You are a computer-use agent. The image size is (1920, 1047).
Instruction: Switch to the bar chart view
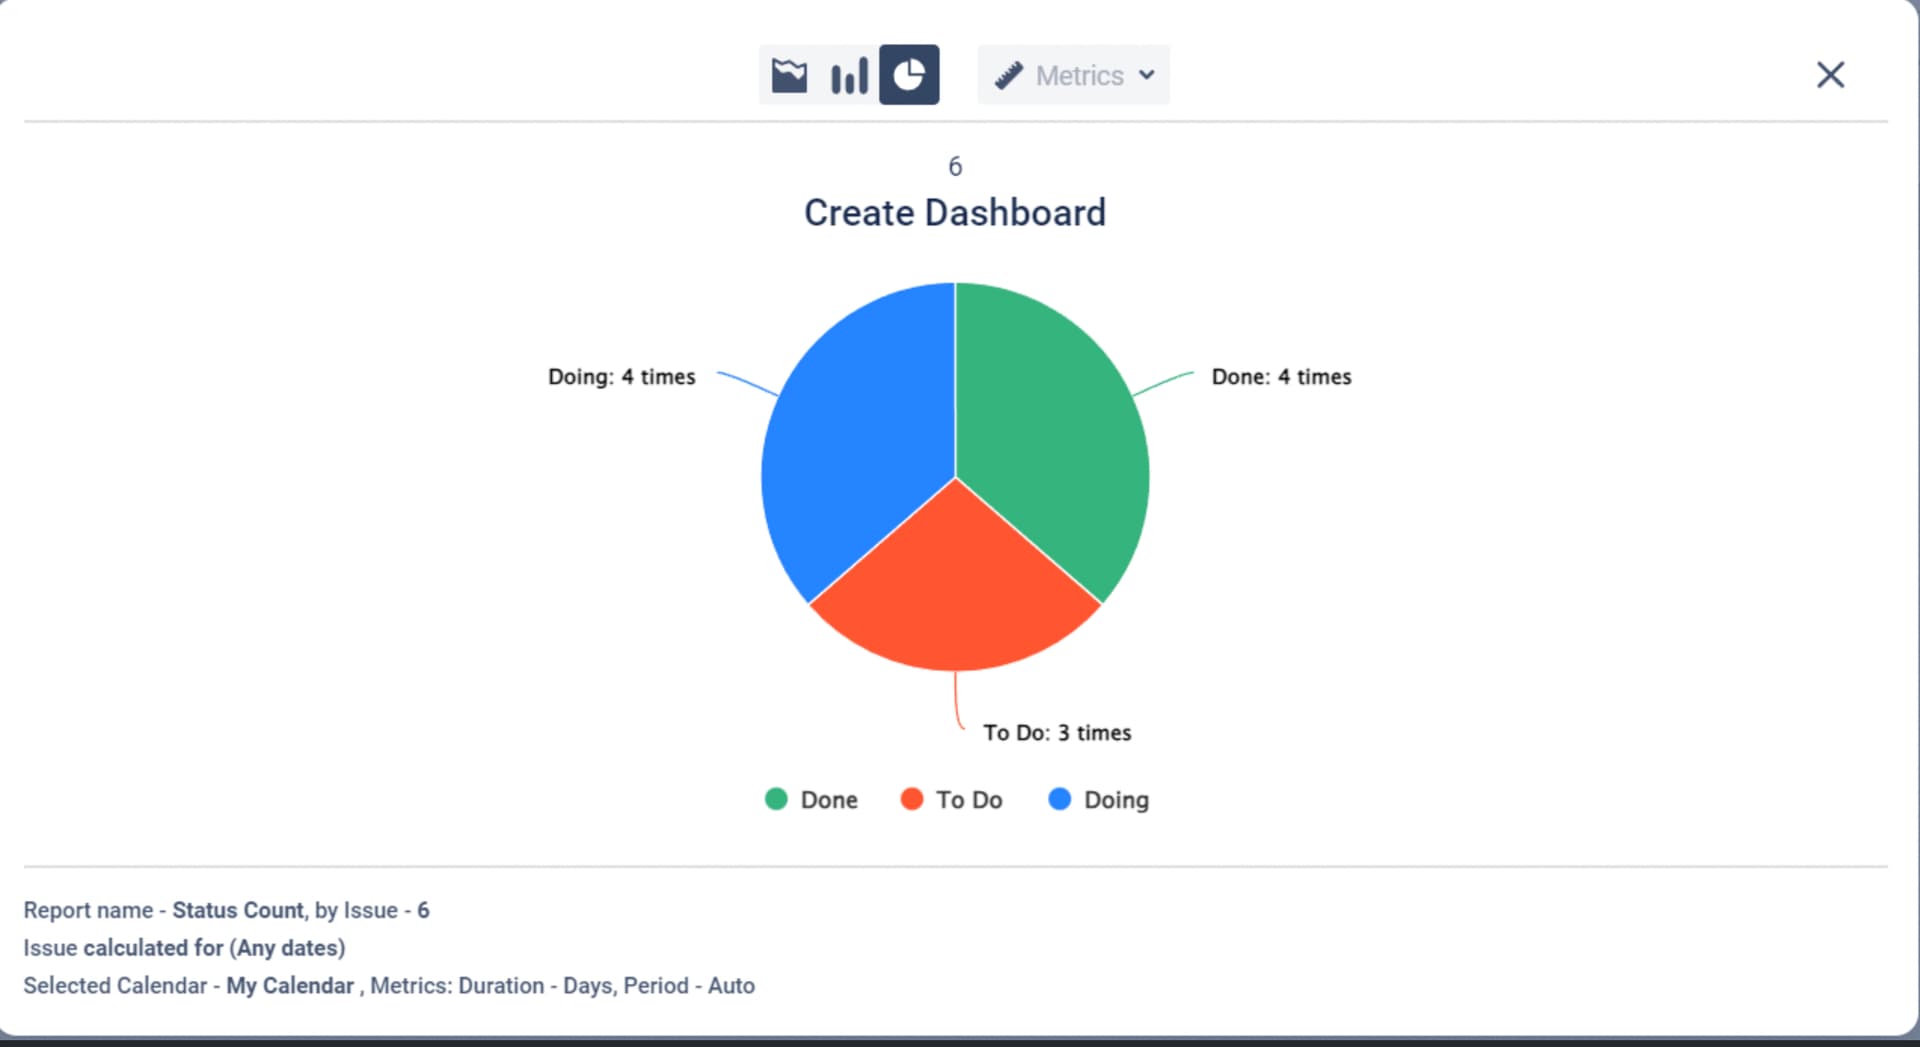coord(849,75)
